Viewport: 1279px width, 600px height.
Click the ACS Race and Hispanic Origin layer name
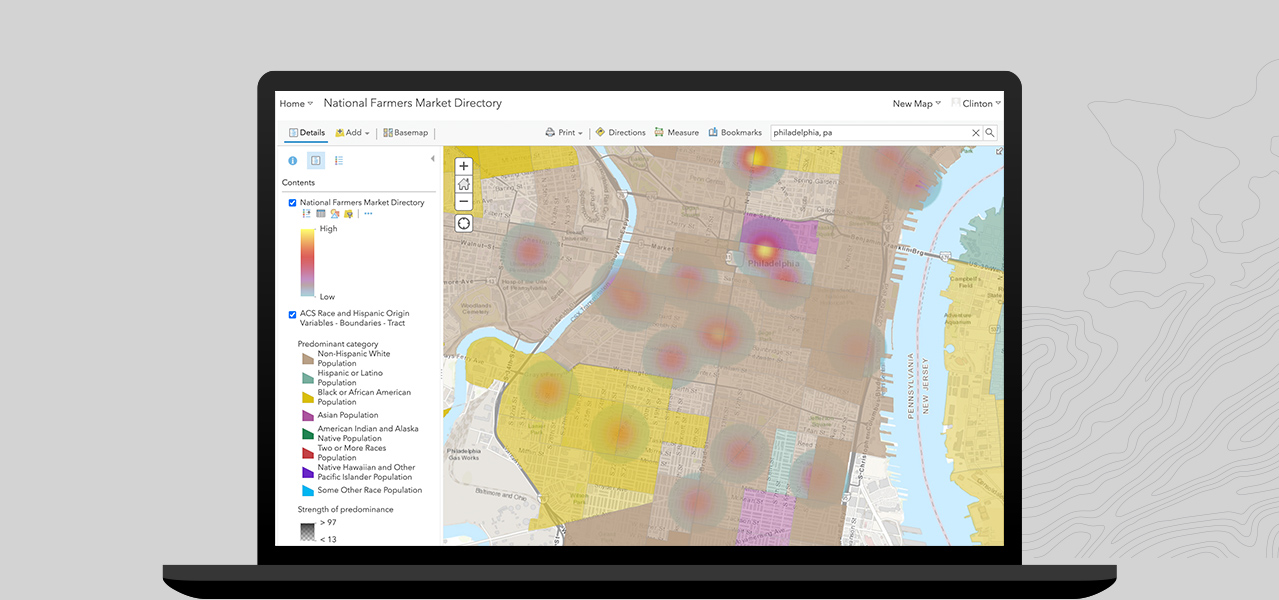(355, 318)
